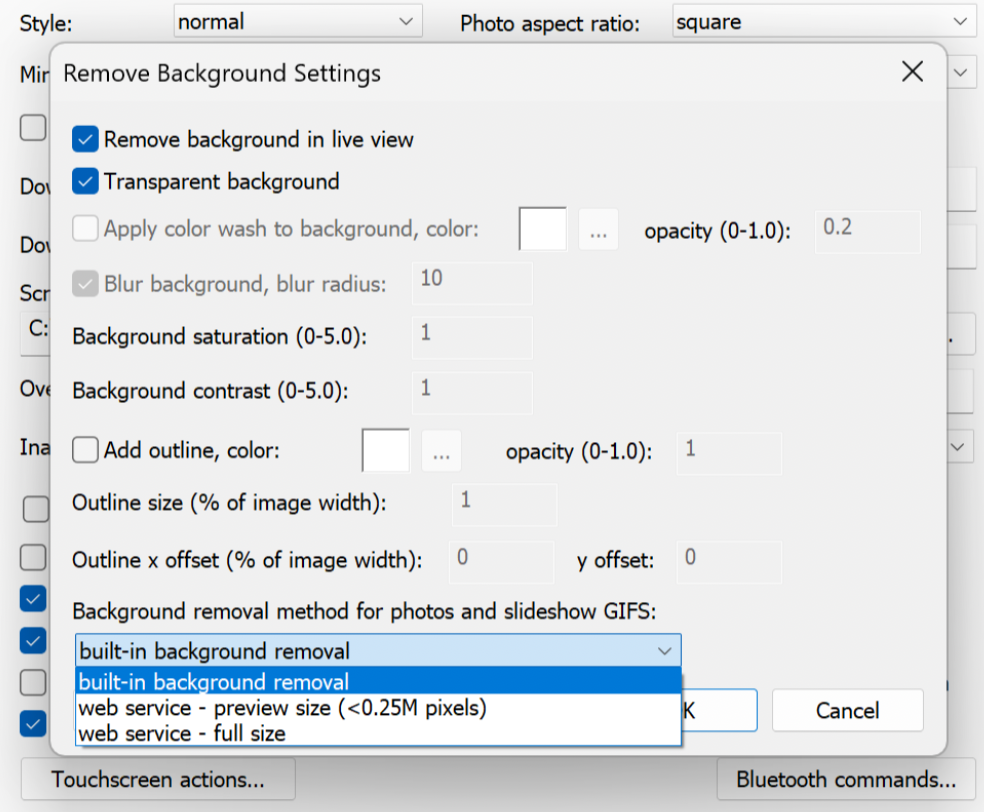Click the outline color swatch
984x812 pixels.
click(x=386, y=451)
